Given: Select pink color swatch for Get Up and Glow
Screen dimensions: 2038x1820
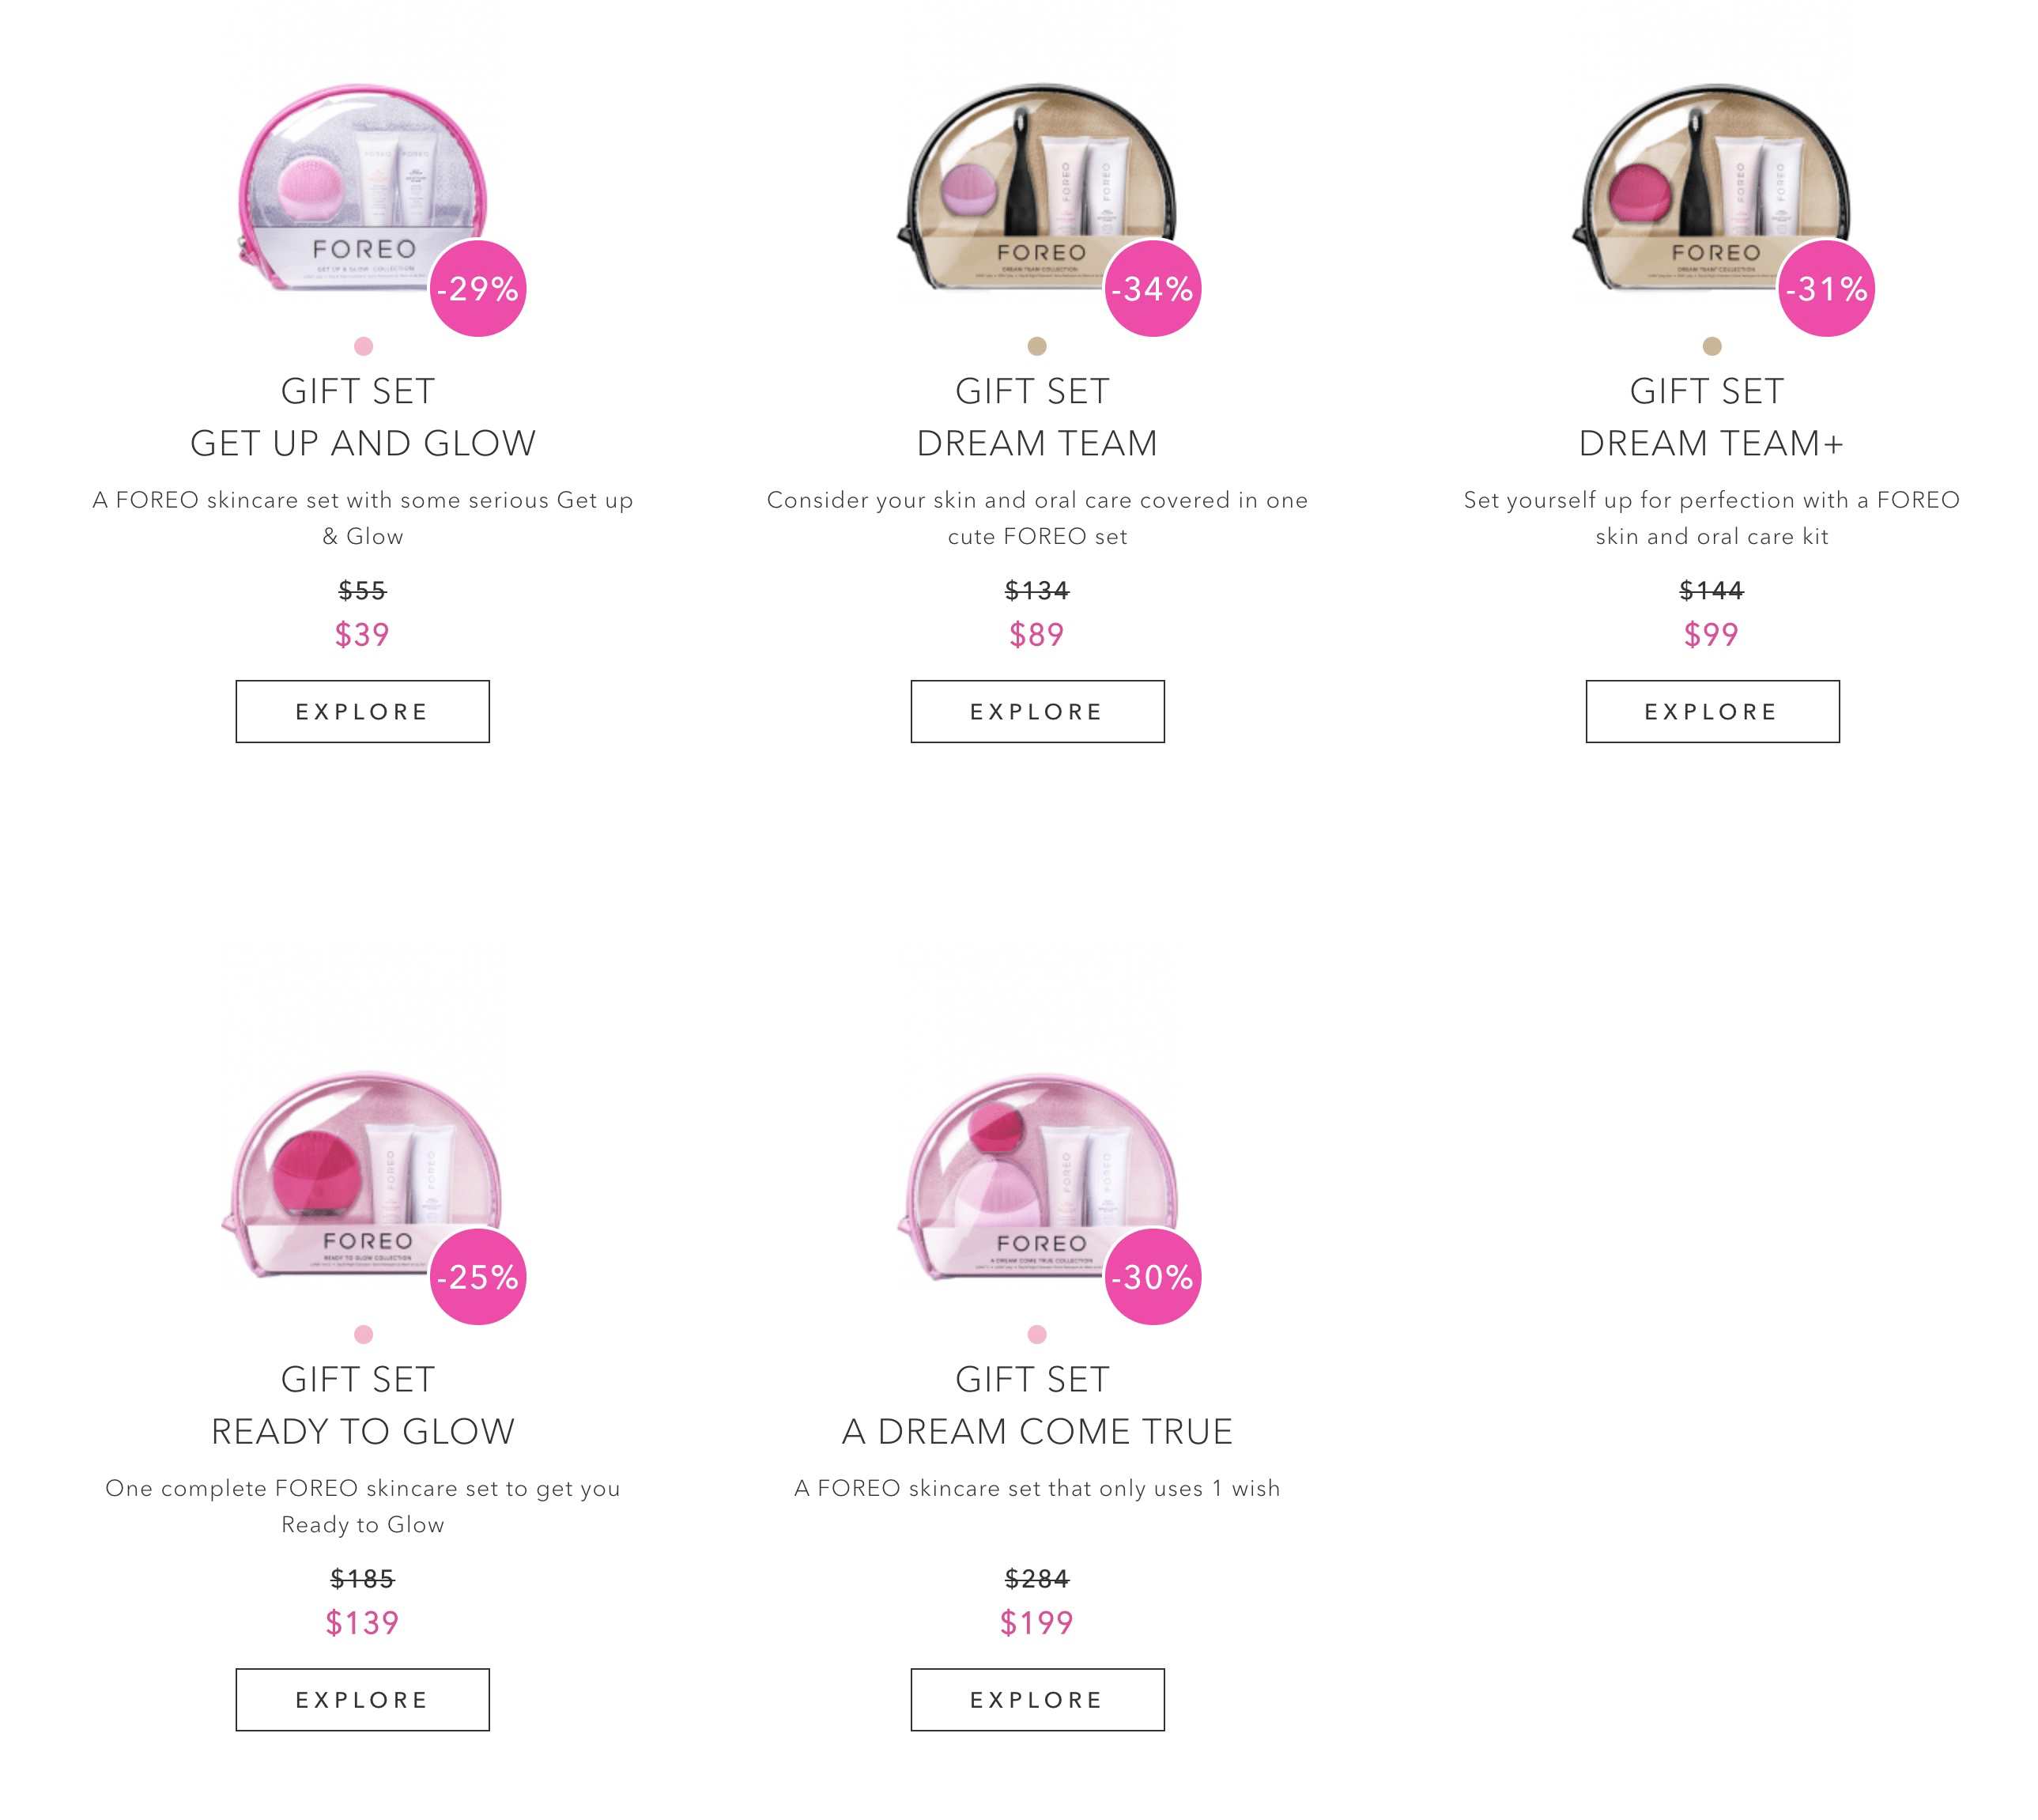Looking at the screenshot, I should 363,346.
